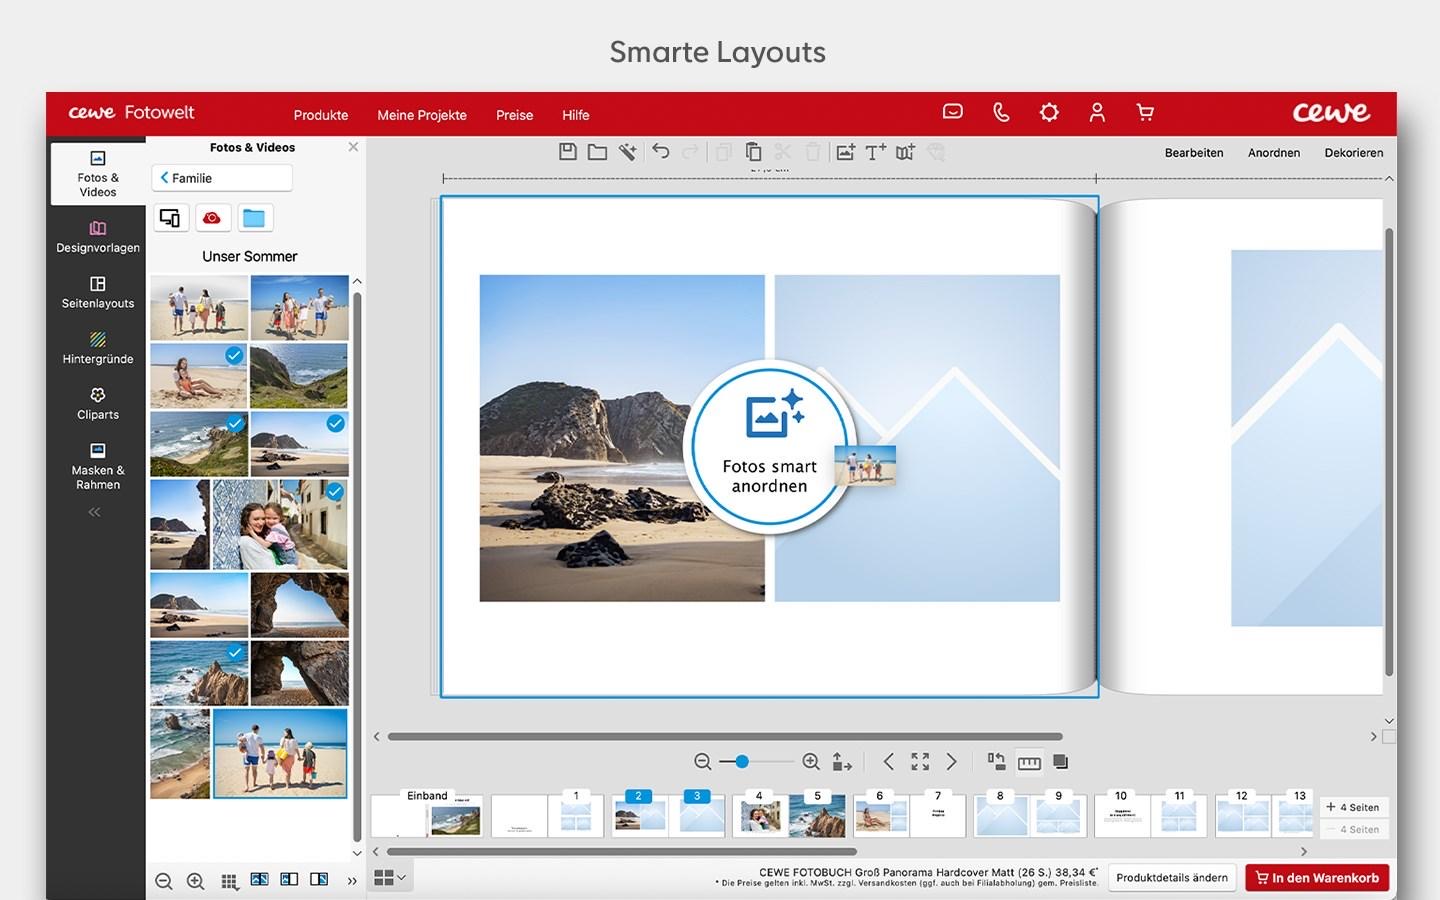Show photos on left page only

(289, 880)
